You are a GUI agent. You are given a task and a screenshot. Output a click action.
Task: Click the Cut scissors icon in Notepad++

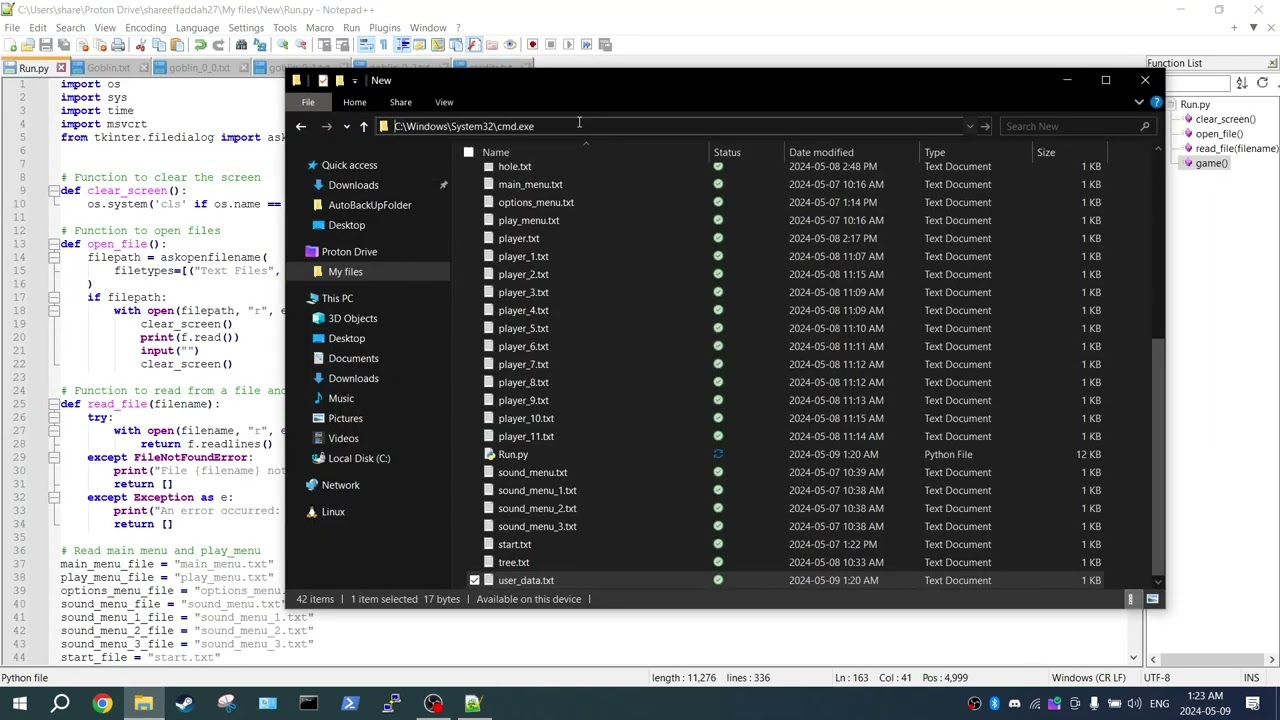click(x=141, y=44)
